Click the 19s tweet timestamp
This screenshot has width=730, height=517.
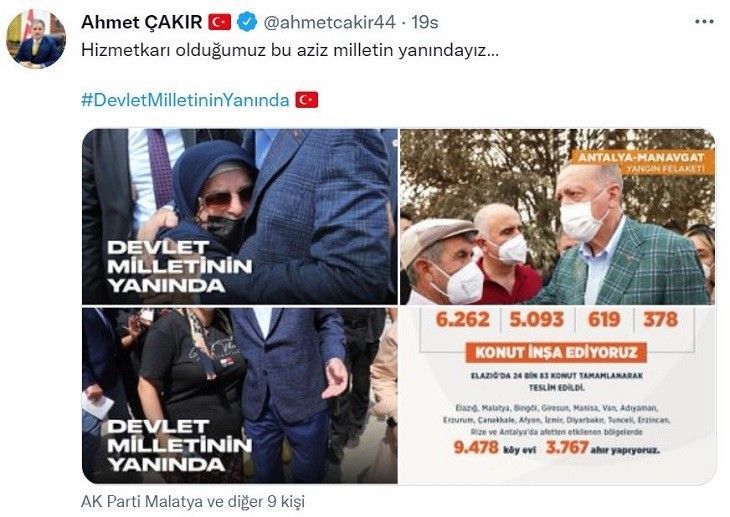425,22
